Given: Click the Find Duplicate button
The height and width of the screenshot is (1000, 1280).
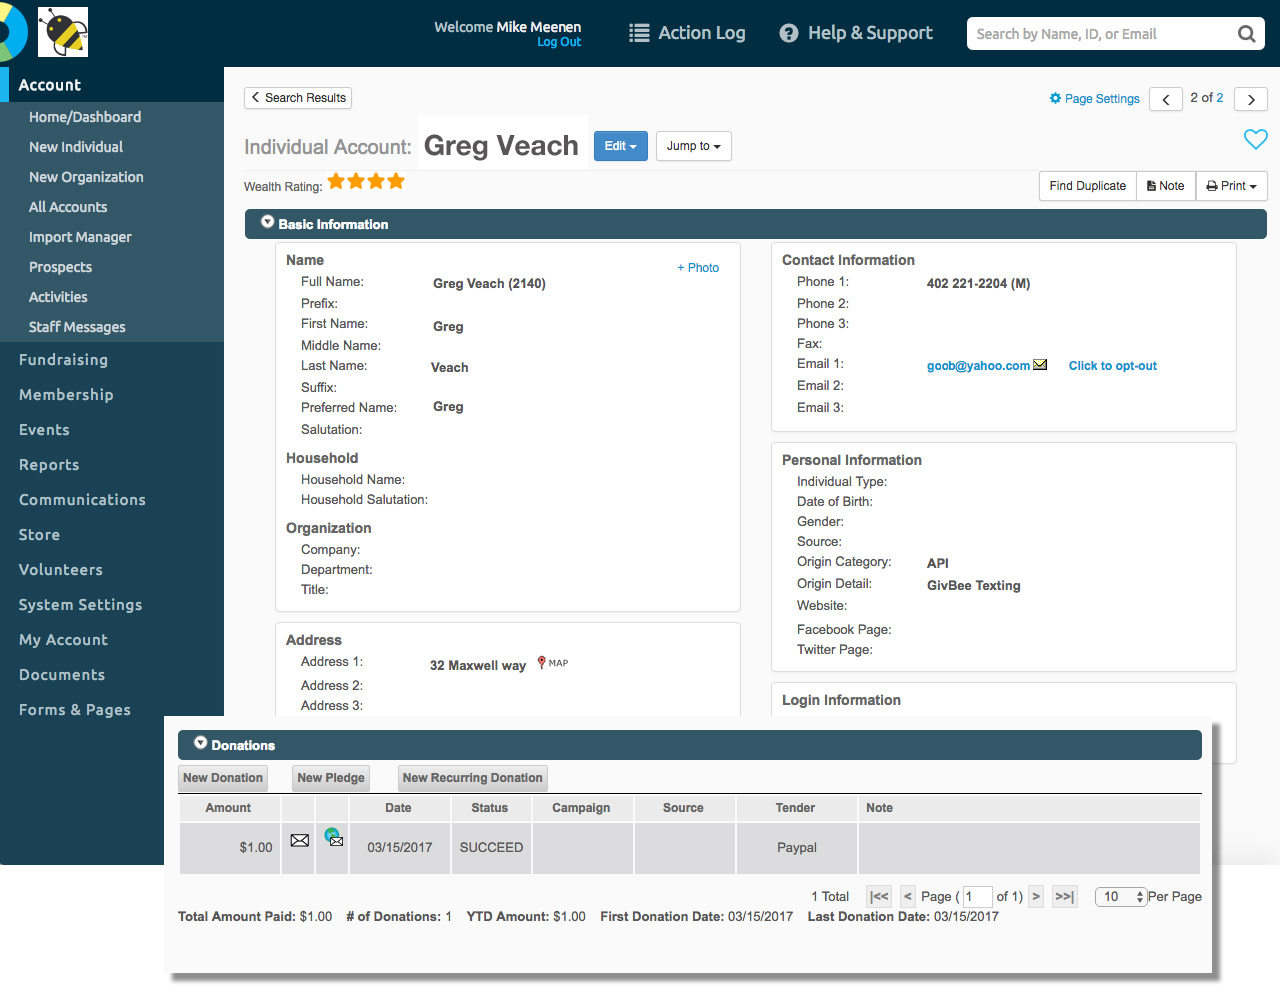Looking at the screenshot, I should point(1088,186).
